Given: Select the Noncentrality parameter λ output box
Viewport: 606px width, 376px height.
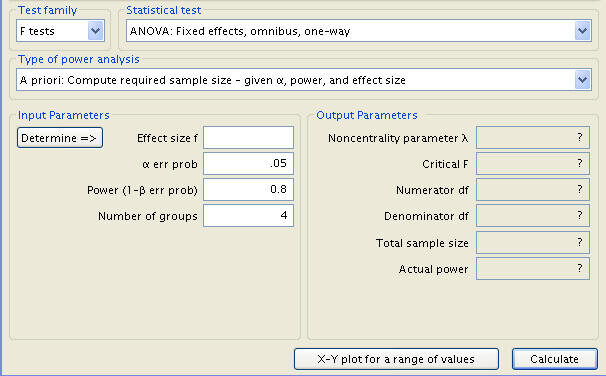Looking at the screenshot, I should pyautogui.click(x=533, y=138).
